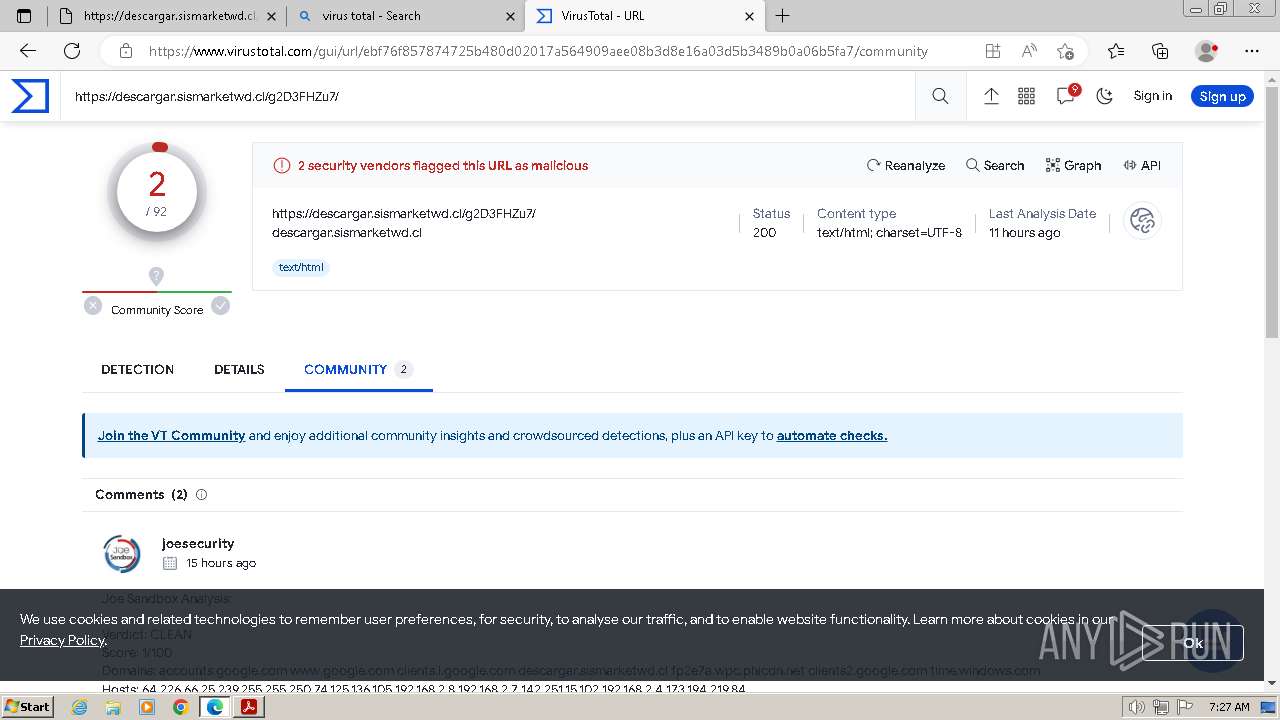Open the Collections icon
1280x720 pixels.
[x=1160, y=51]
